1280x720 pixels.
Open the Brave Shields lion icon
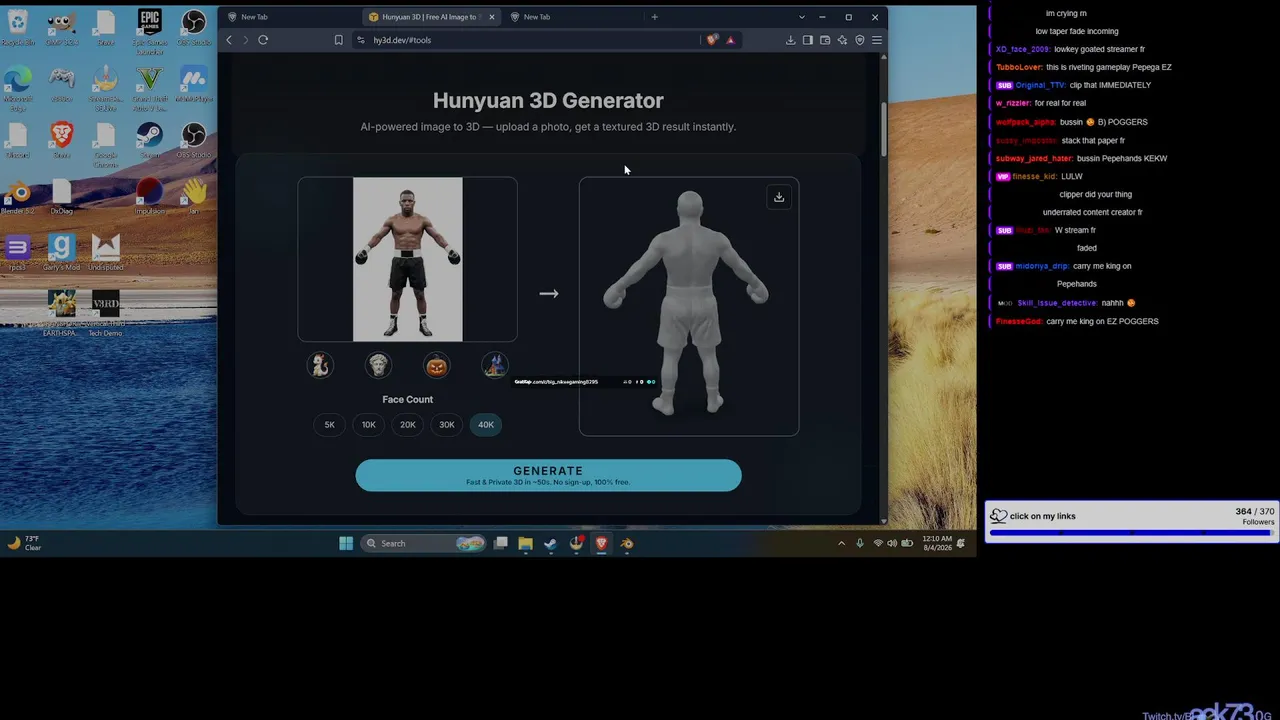point(712,40)
